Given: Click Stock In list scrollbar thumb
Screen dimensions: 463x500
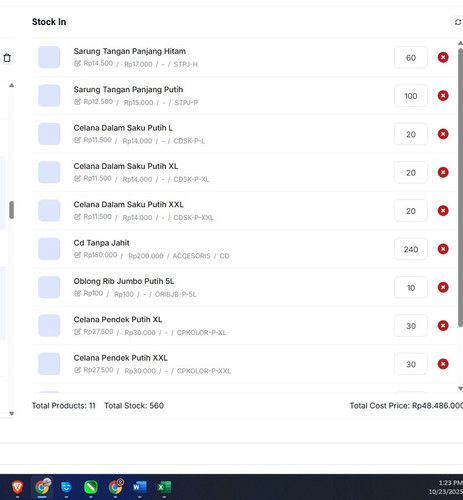Looking at the screenshot, I should (x=460, y=187).
